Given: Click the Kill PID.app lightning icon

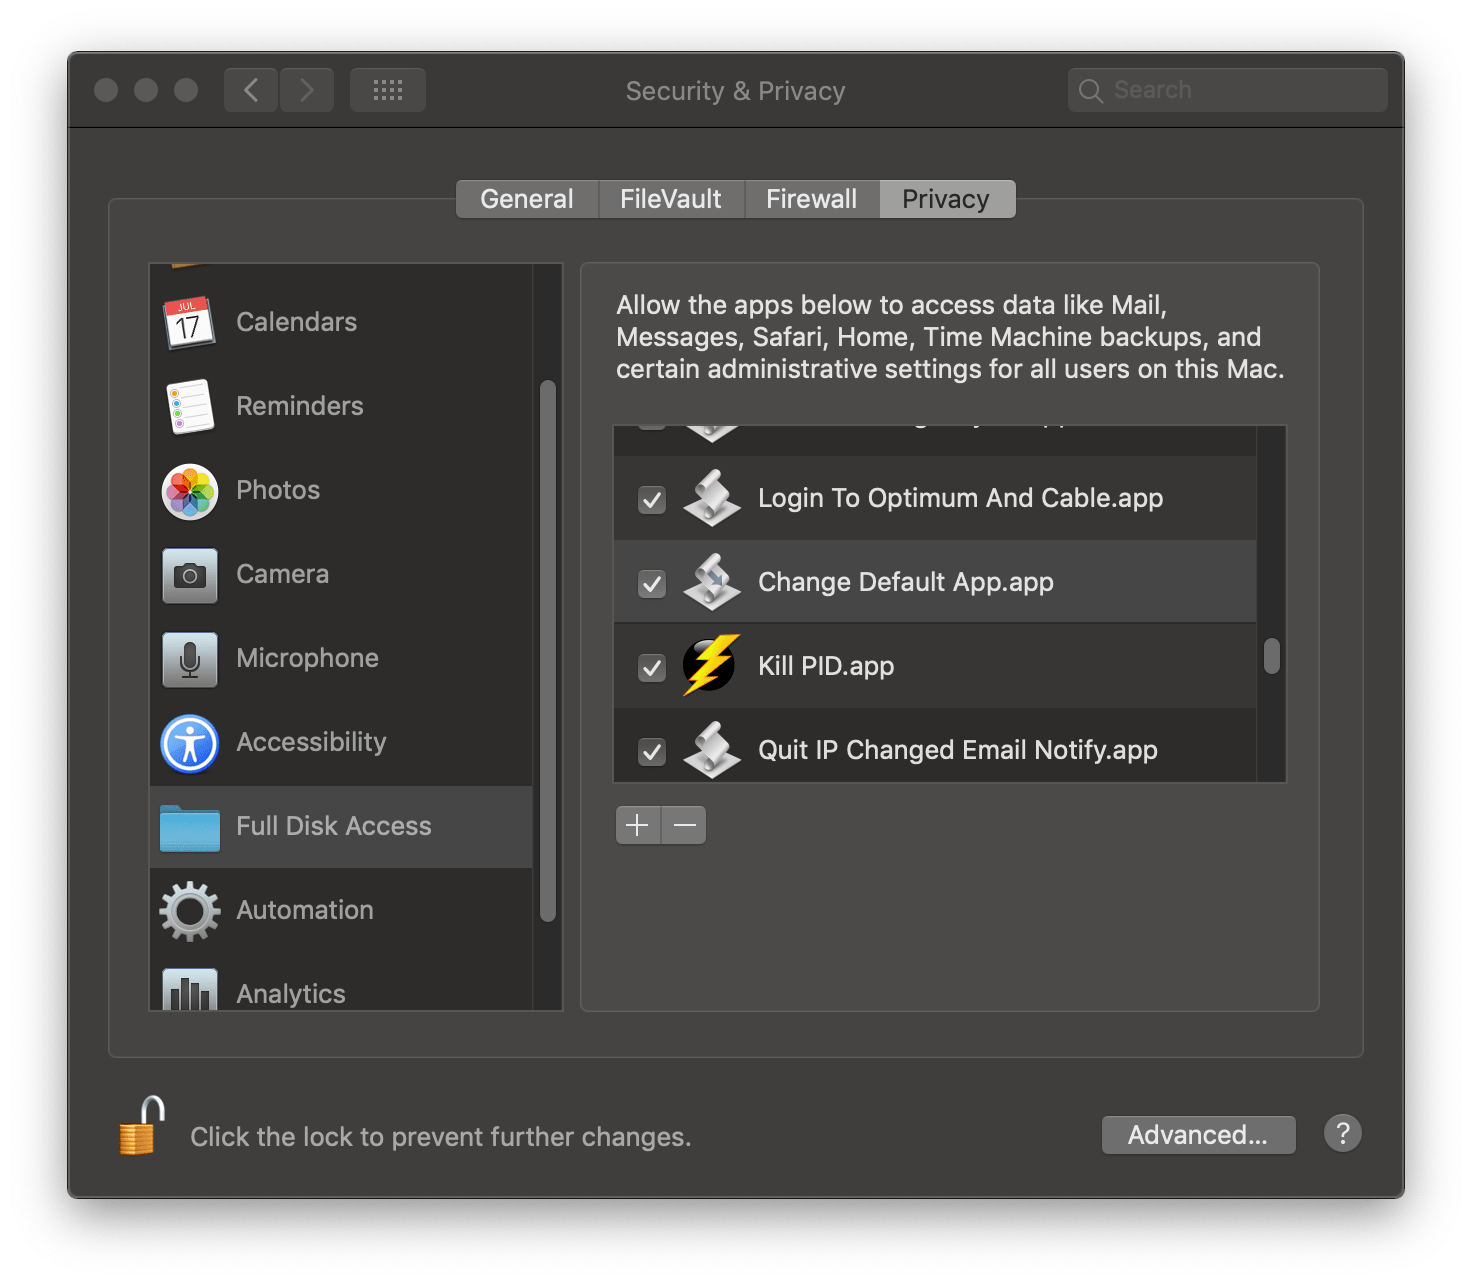Looking at the screenshot, I should [711, 665].
